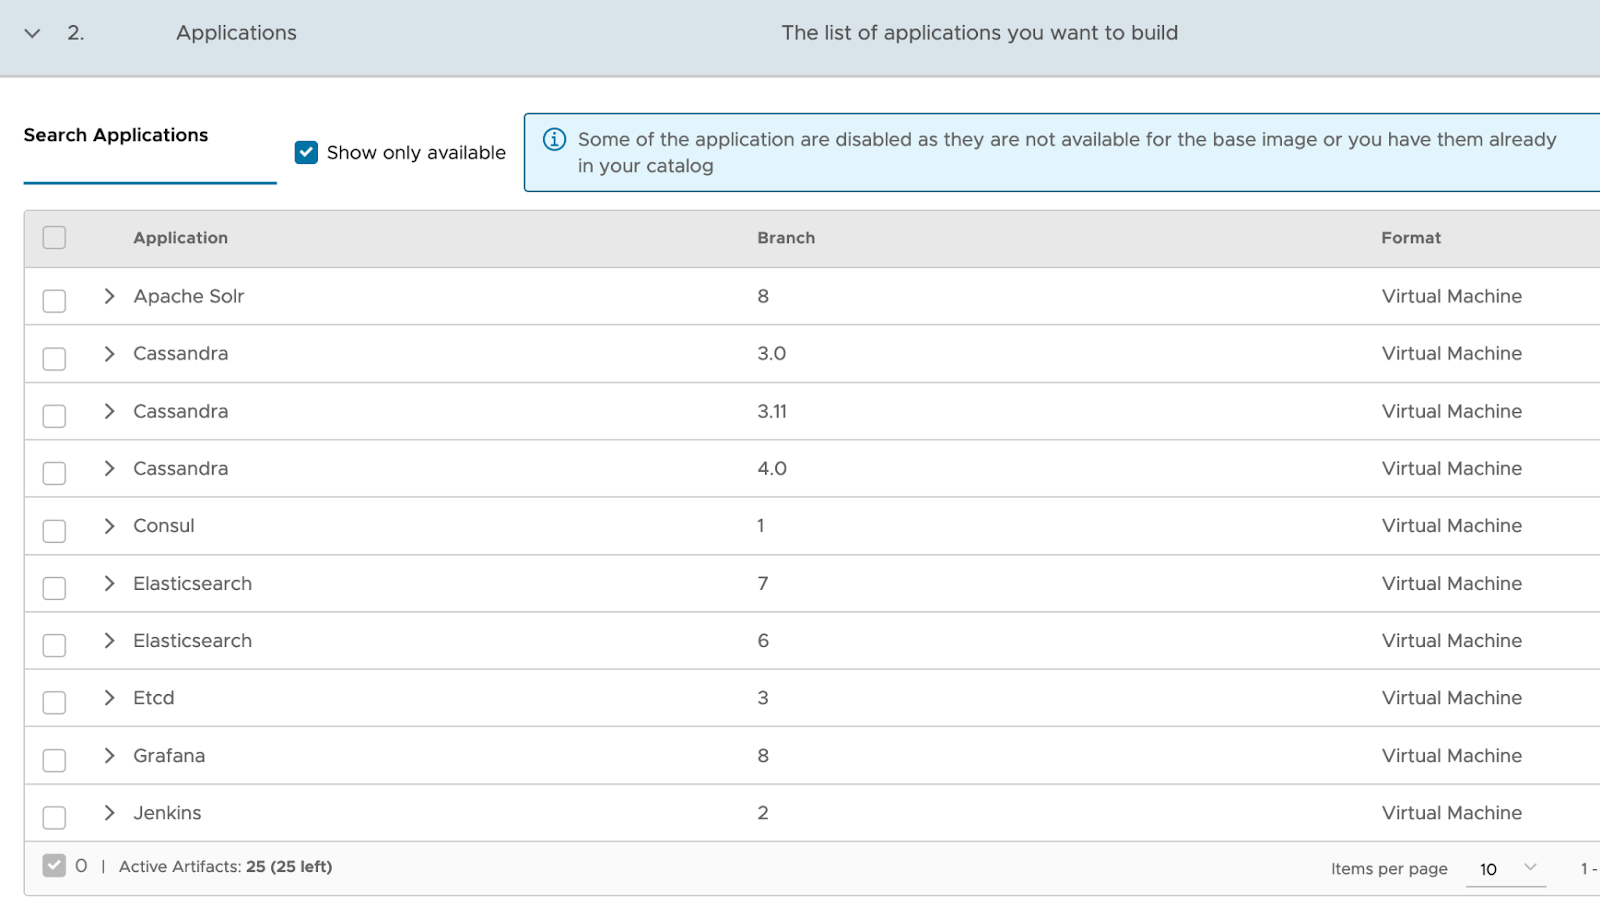Check the Cassandra 3.11 row checkbox
The width and height of the screenshot is (1600, 912).
pos(54,415)
